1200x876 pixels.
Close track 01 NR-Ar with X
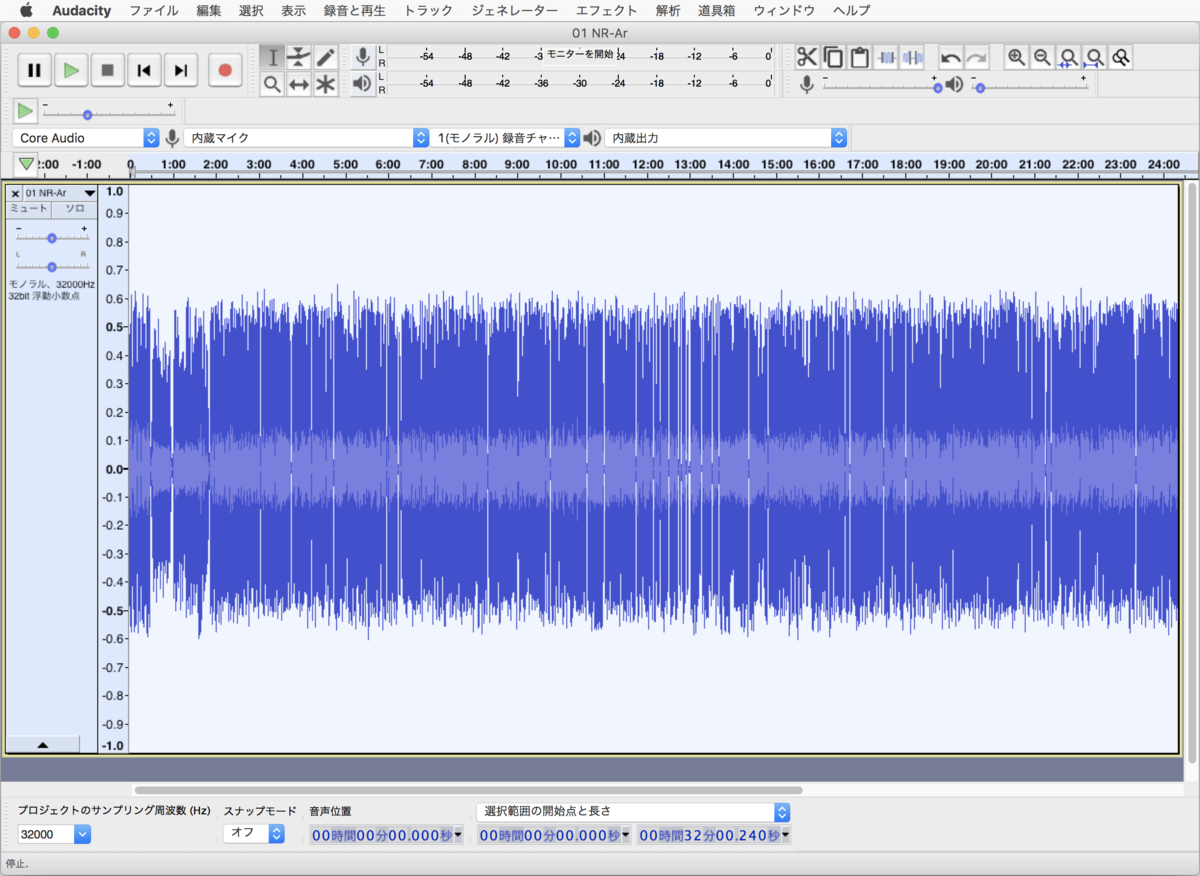point(15,193)
